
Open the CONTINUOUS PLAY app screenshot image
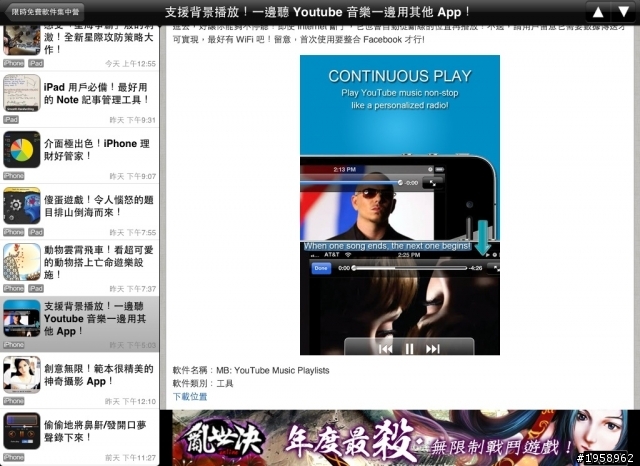pyautogui.click(x=400, y=205)
